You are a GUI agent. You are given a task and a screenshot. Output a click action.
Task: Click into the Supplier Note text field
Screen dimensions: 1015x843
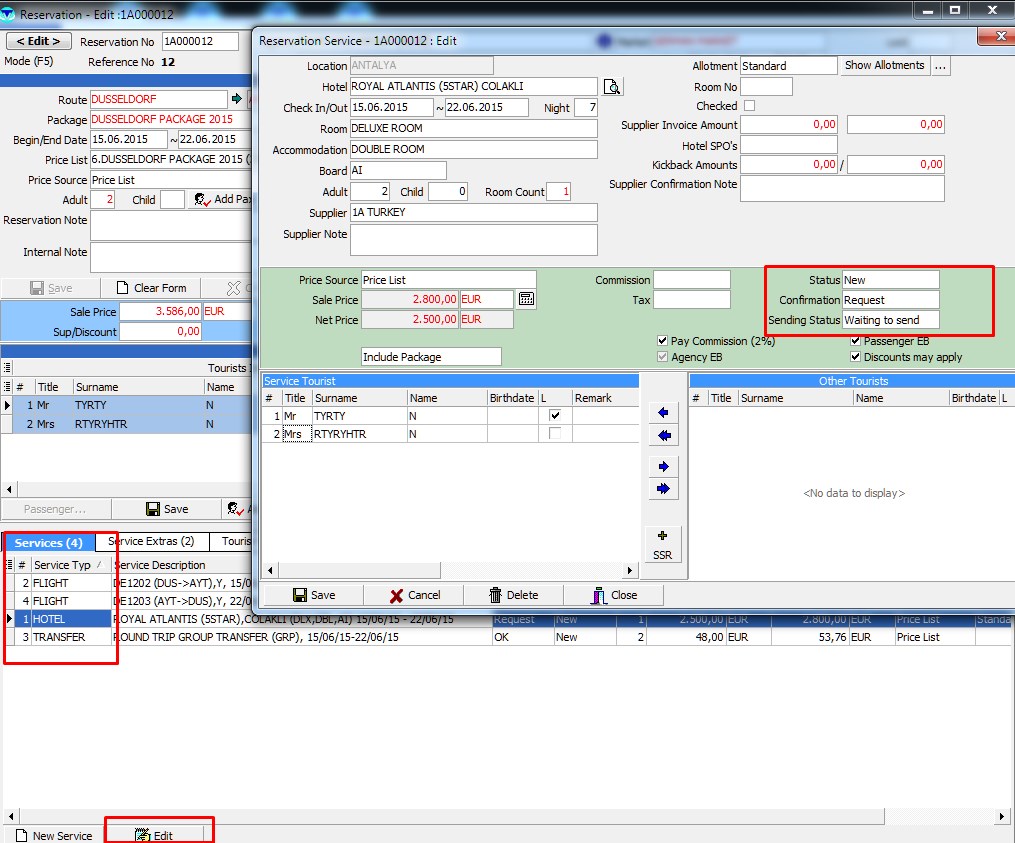(x=473, y=240)
